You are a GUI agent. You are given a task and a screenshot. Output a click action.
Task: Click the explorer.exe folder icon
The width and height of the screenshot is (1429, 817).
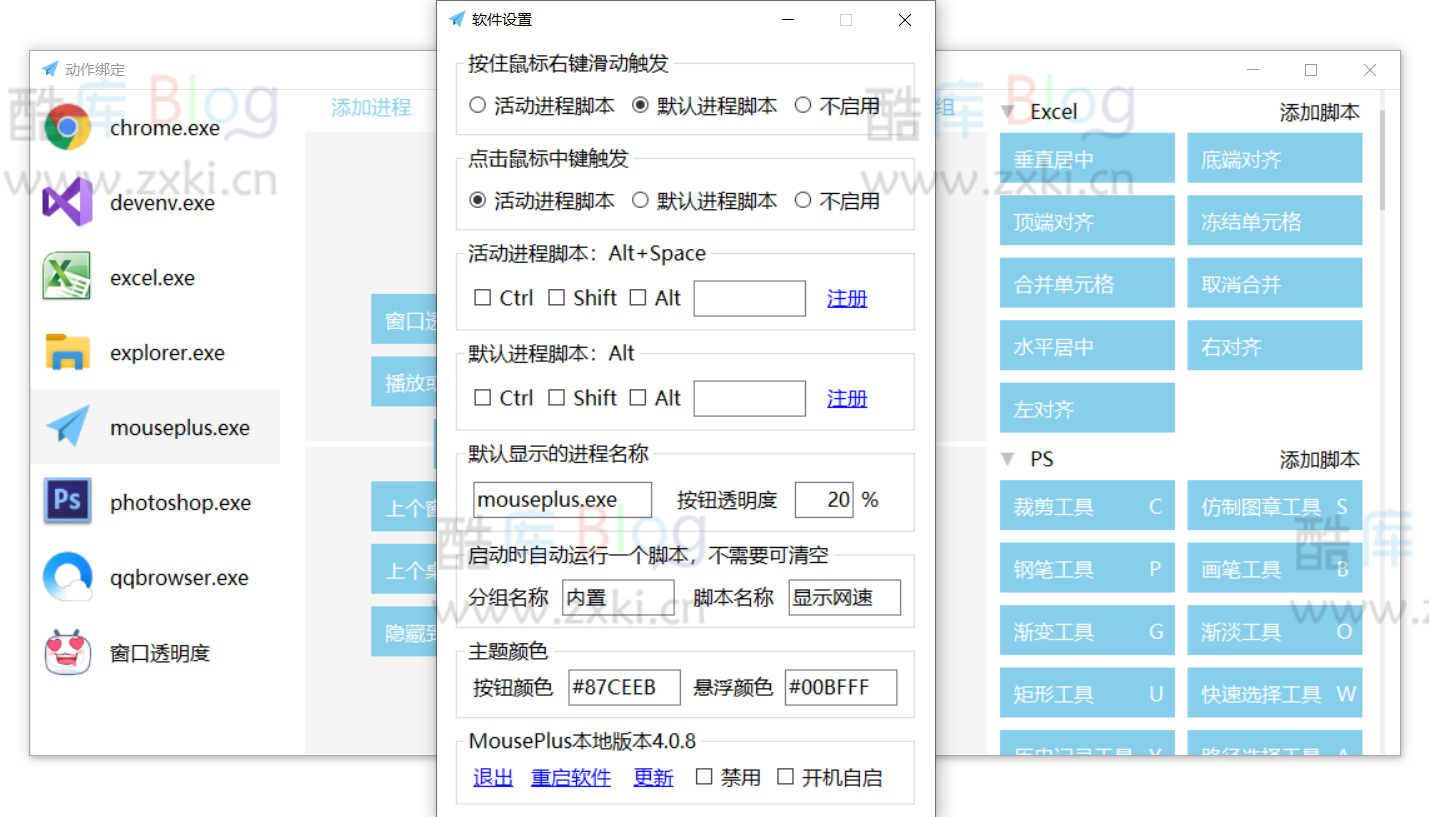click(67, 352)
